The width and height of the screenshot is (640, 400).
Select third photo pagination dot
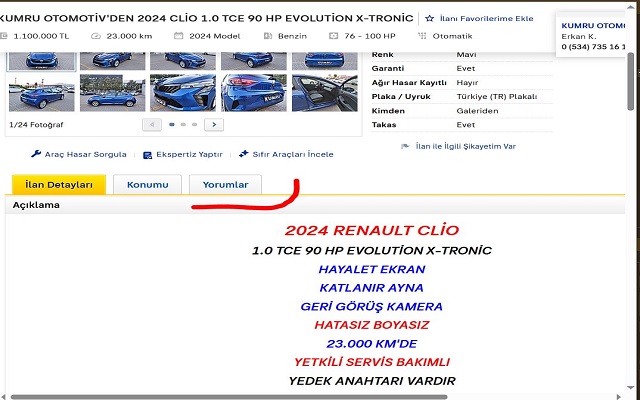point(194,124)
